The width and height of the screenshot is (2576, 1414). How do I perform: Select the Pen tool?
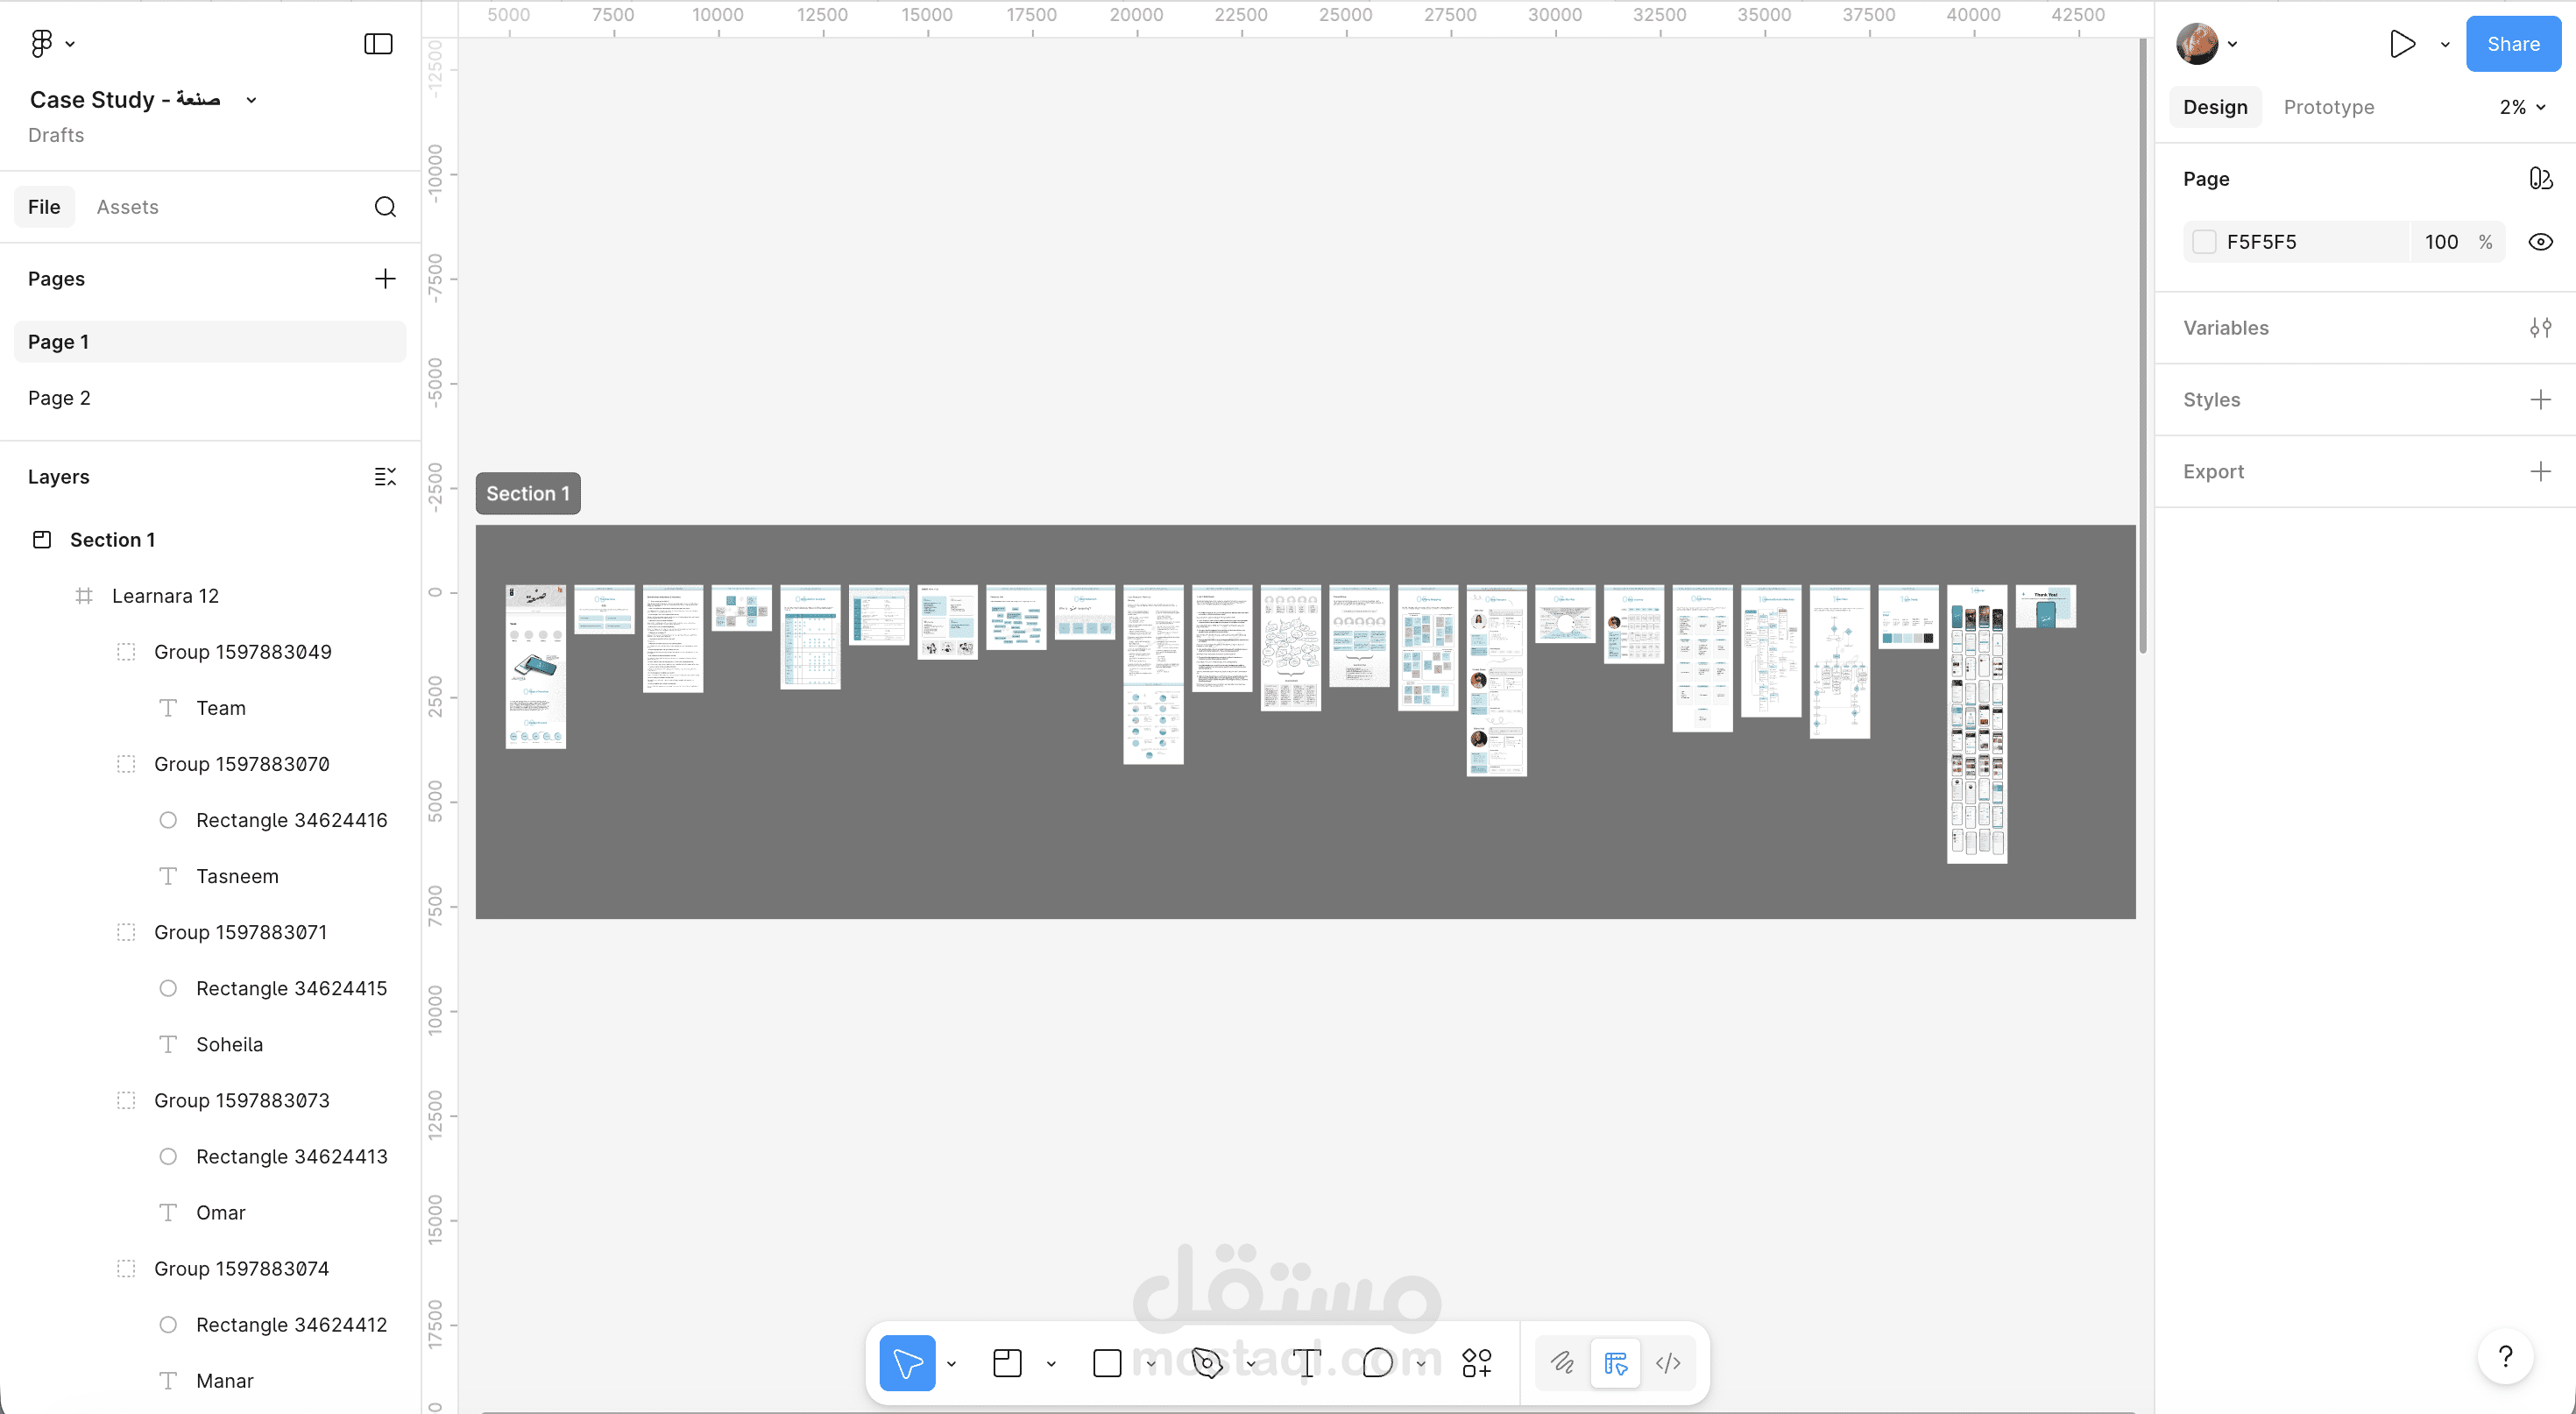point(1207,1363)
